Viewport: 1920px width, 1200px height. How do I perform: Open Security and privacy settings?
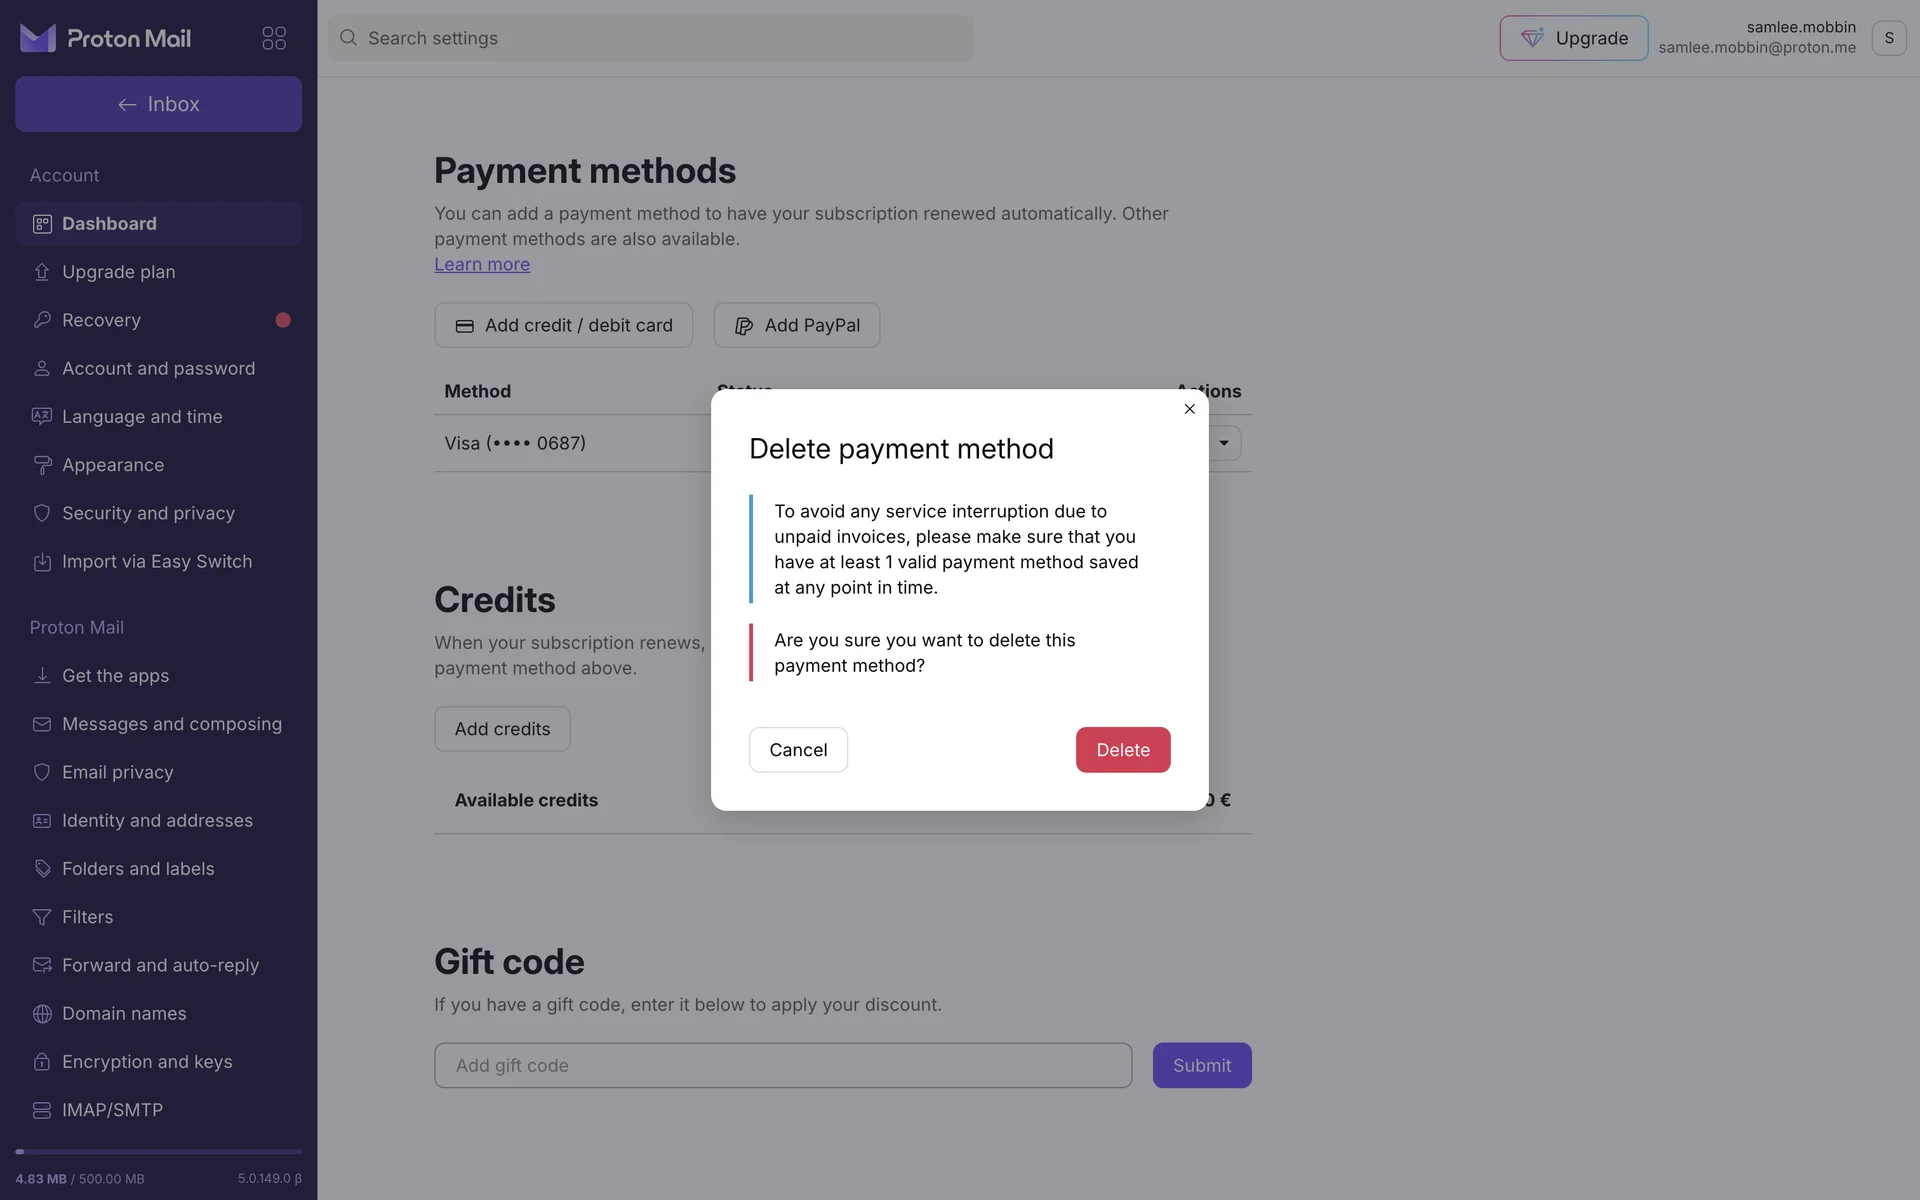click(148, 513)
